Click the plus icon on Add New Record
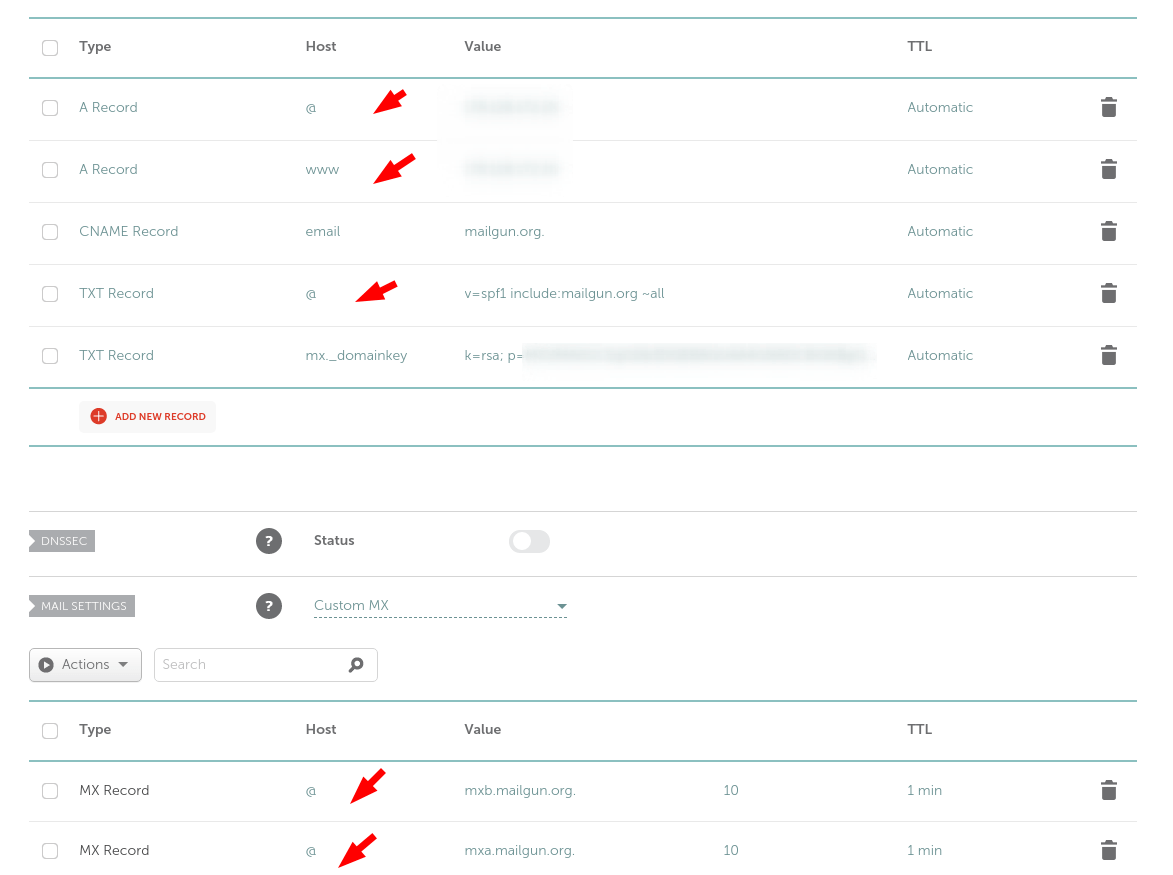The image size is (1173, 875). point(99,416)
